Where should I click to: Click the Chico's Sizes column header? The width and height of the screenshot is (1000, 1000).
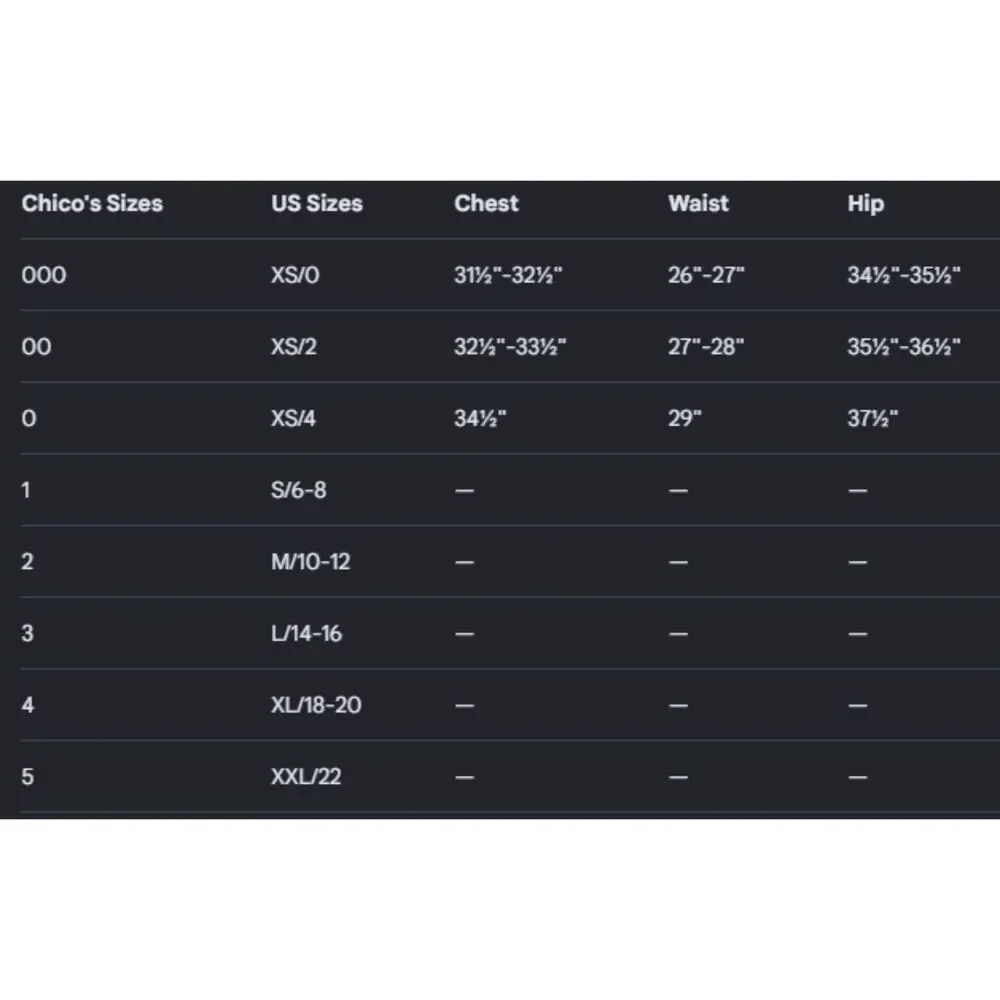pyautogui.click(x=92, y=203)
